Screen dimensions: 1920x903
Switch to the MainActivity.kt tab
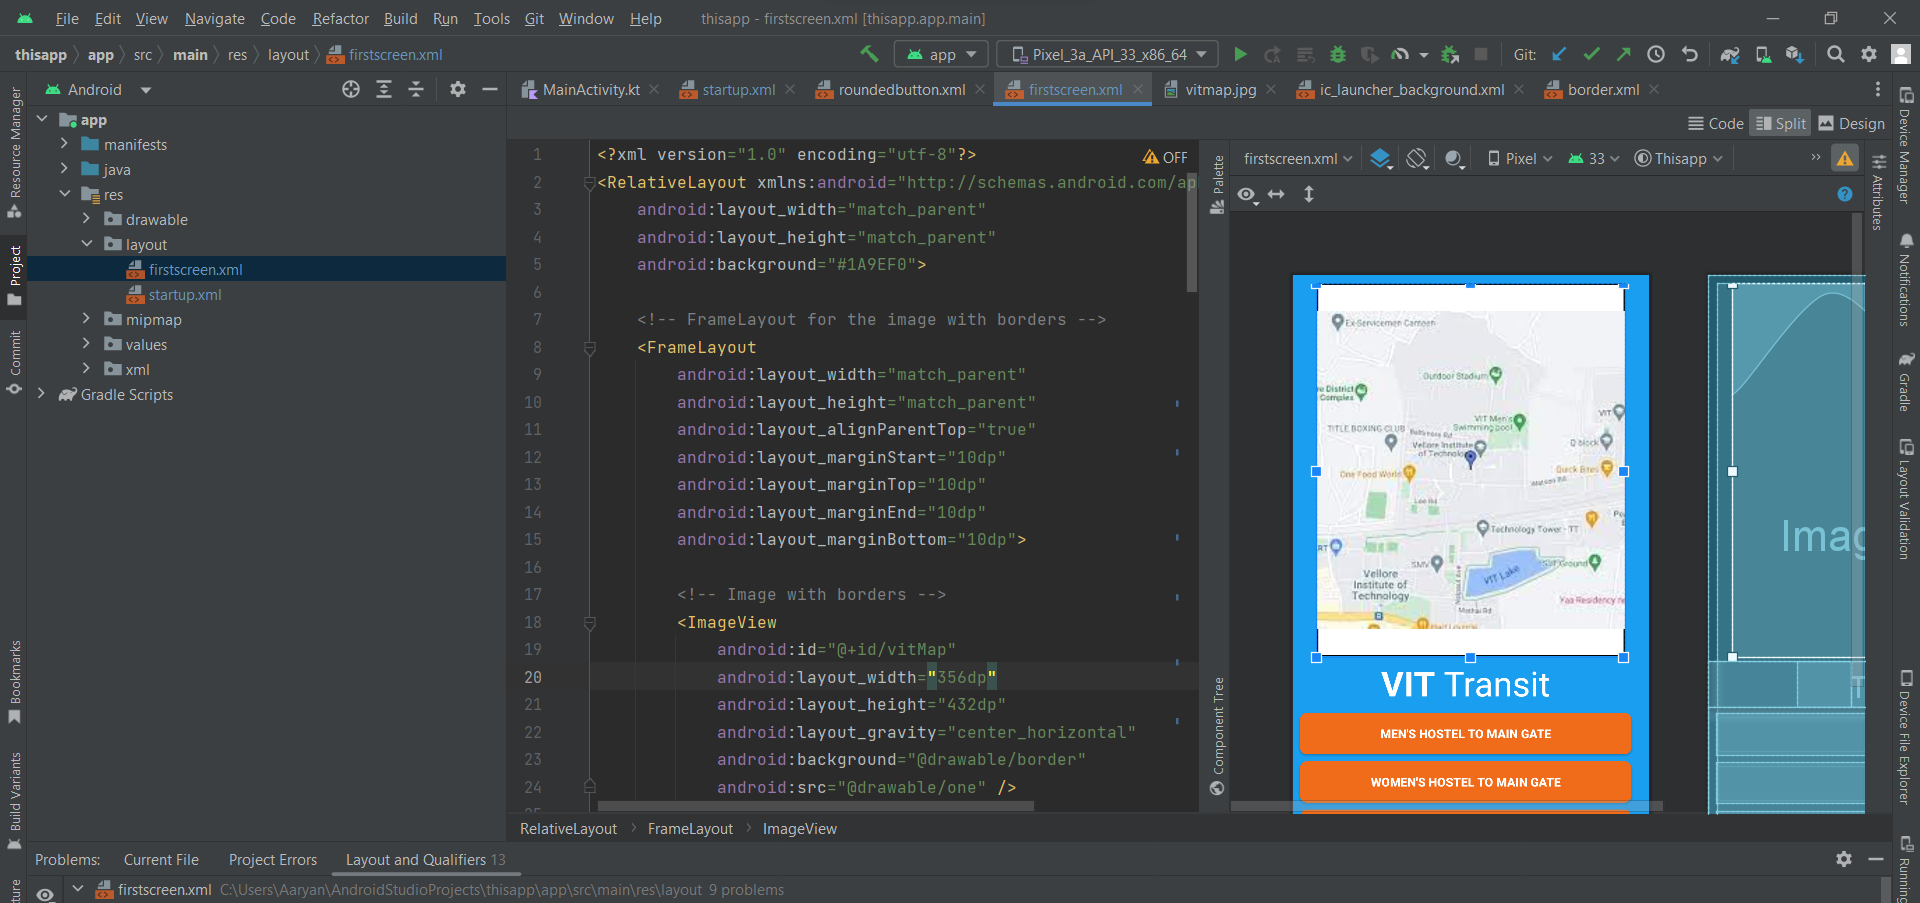[x=590, y=89]
